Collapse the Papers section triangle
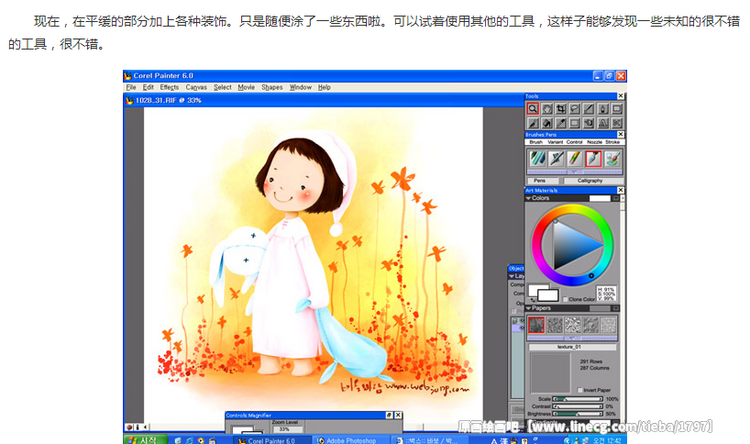The width and height of the screenshot is (750, 444). 529,309
